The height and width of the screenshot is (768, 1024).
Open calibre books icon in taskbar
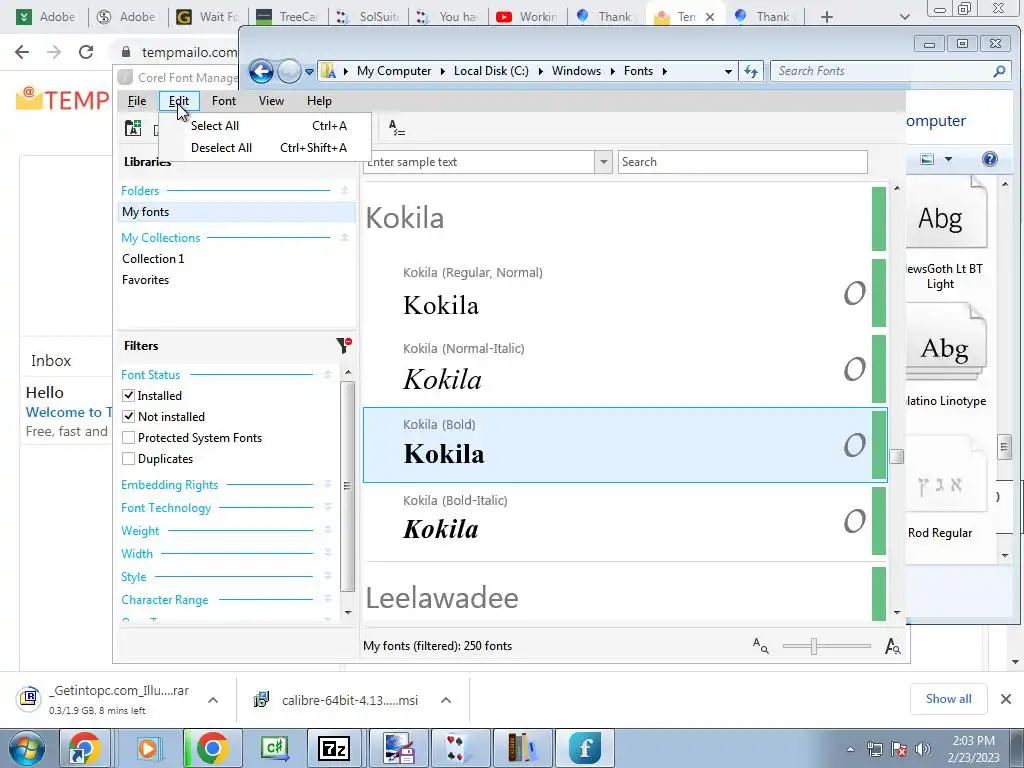pos(522,748)
